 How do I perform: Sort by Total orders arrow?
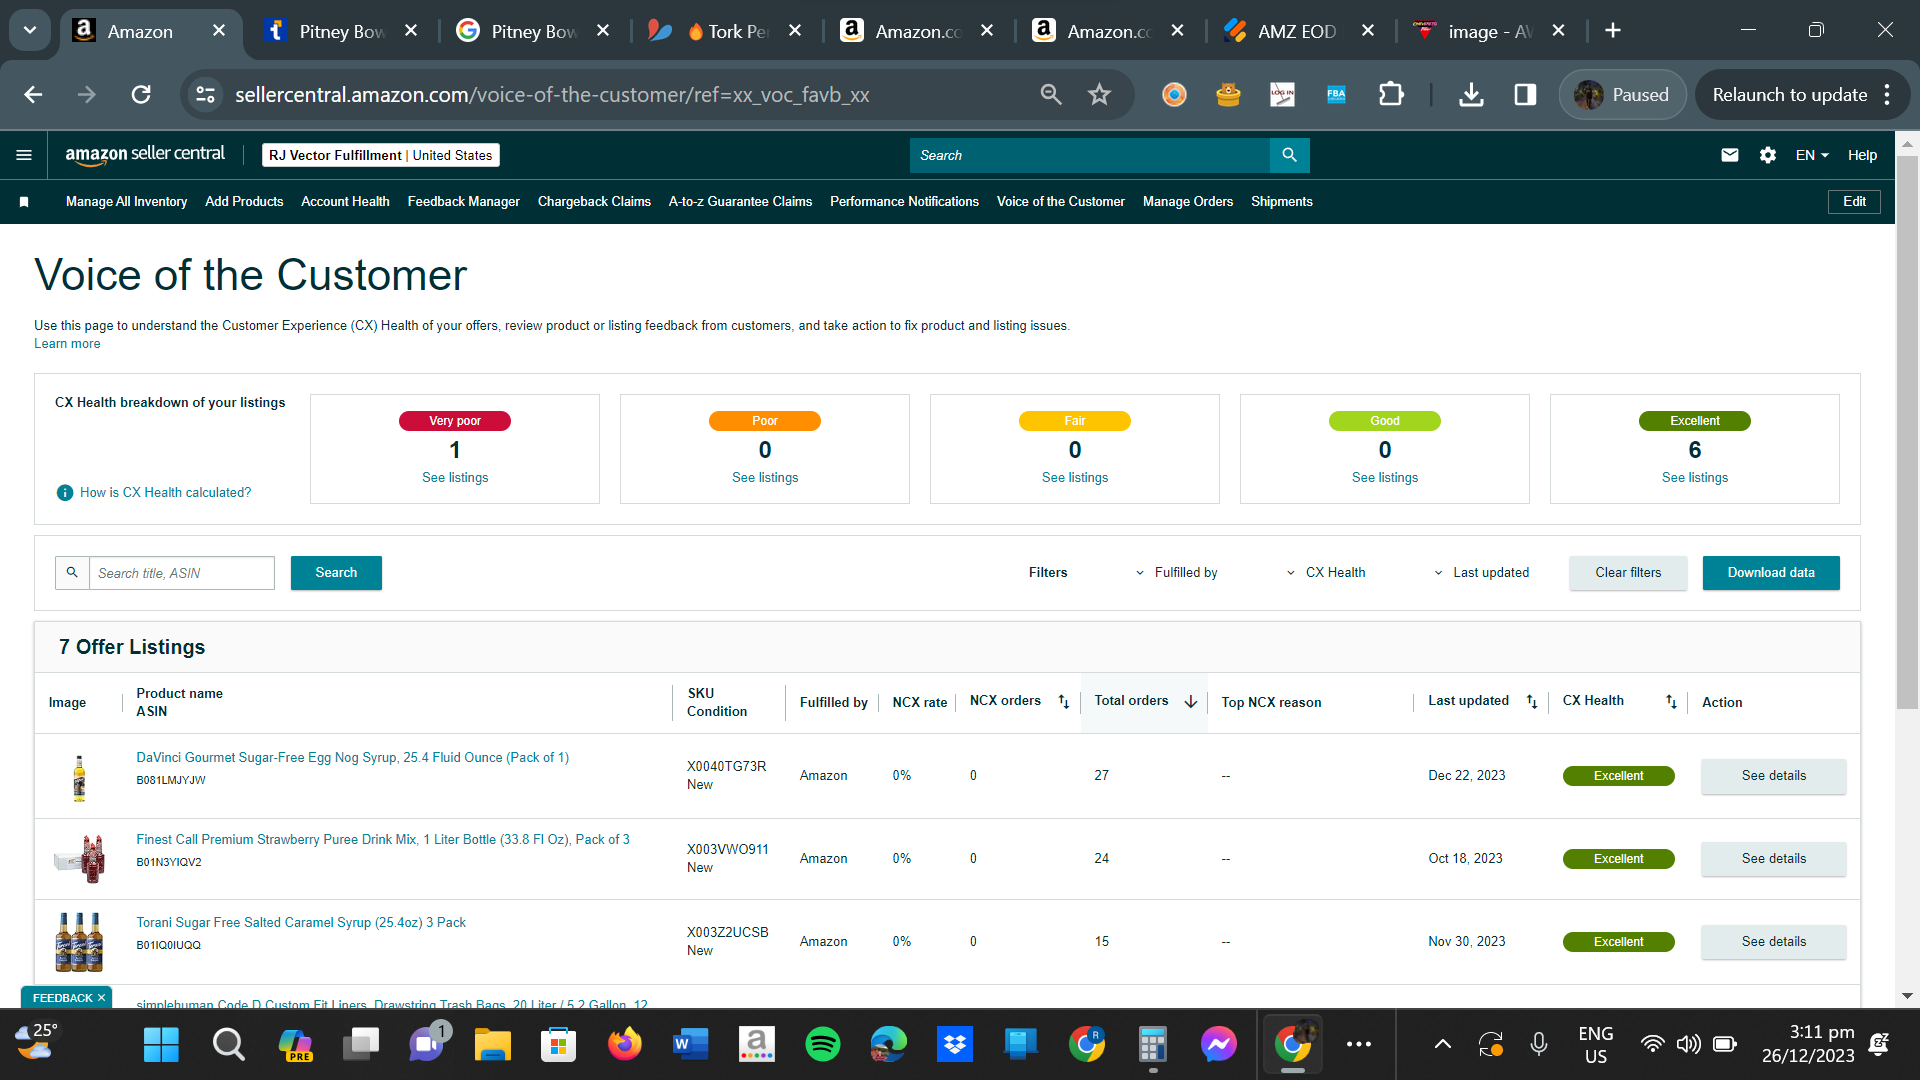pyautogui.click(x=1191, y=702)
